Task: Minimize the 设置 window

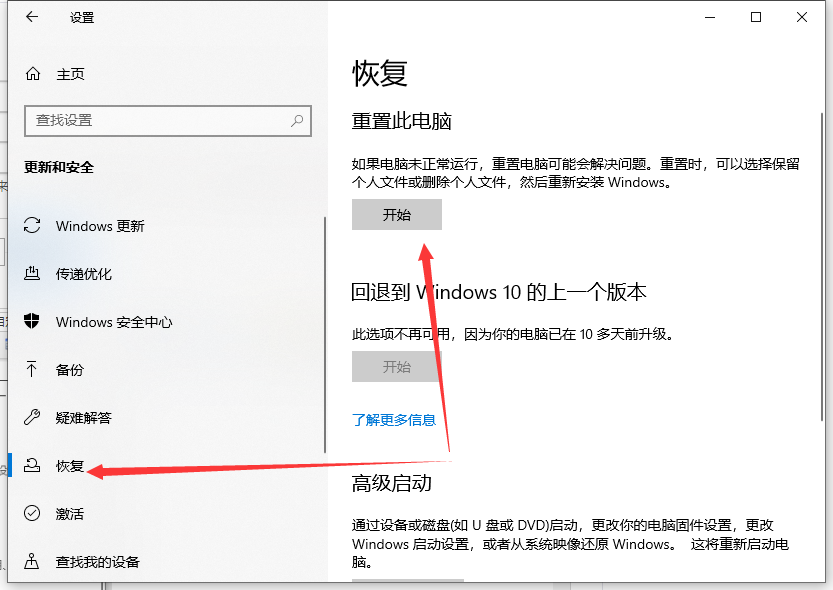Action: coord(709,17)
